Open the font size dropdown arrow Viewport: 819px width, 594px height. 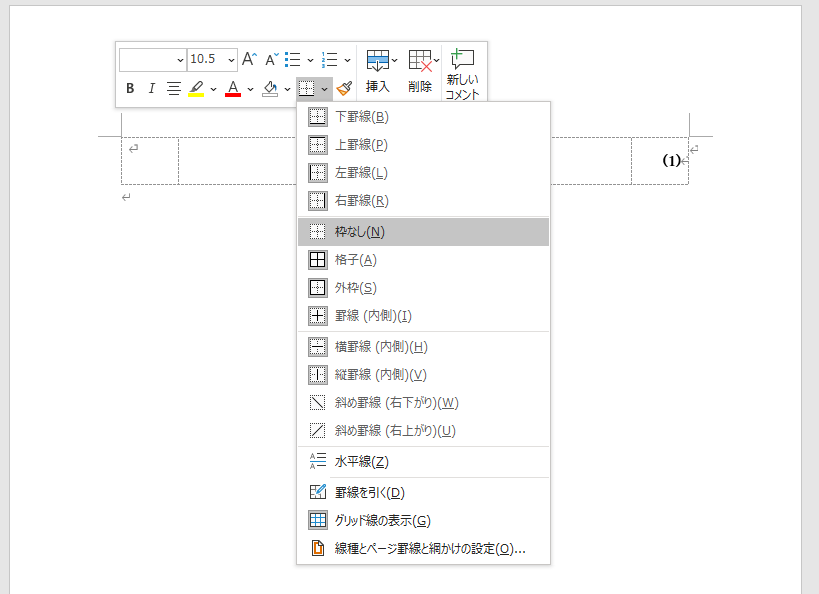pyautogui.click(x=231, y=60)
